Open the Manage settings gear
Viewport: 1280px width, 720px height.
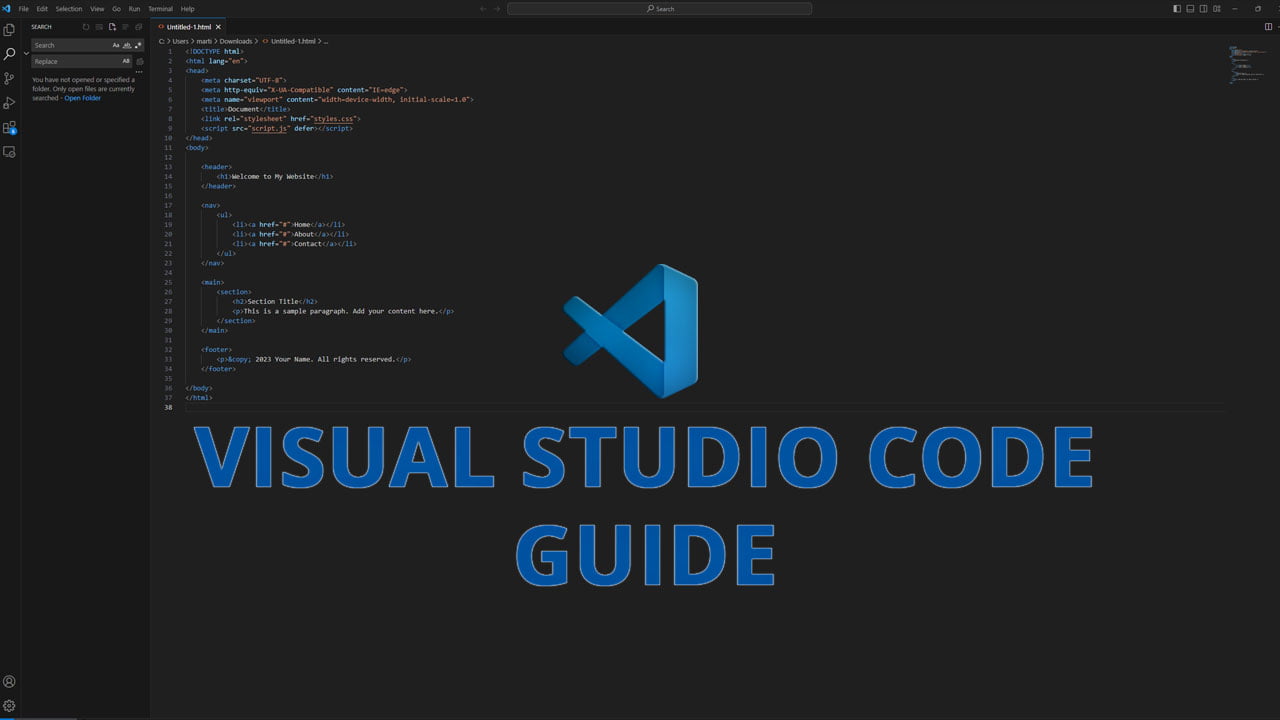click(9, 705)
